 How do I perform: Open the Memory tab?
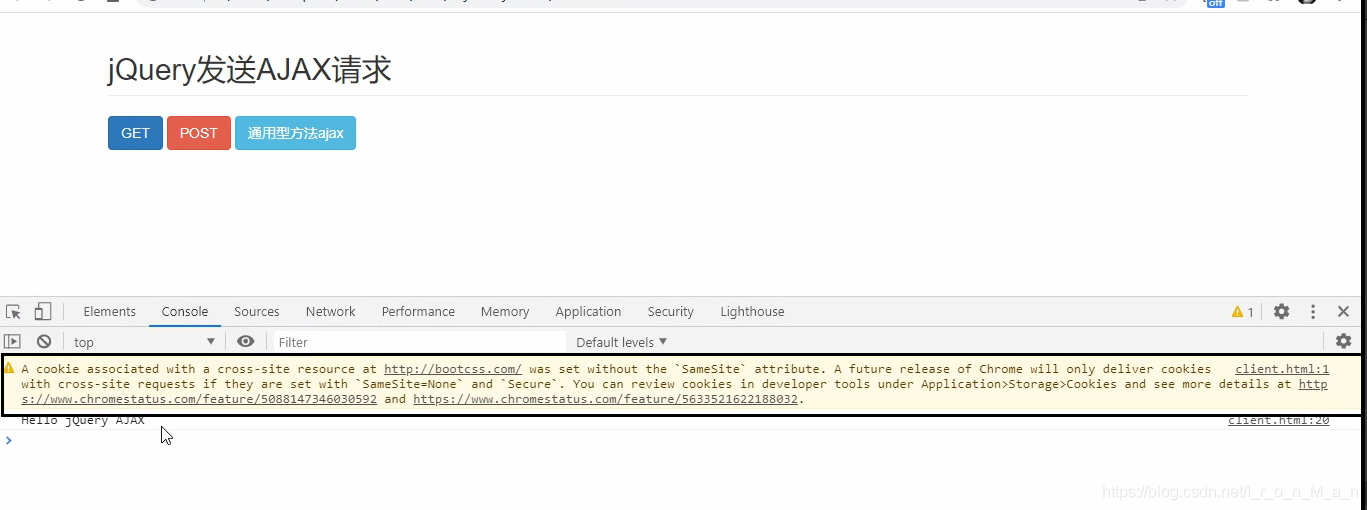505,312
